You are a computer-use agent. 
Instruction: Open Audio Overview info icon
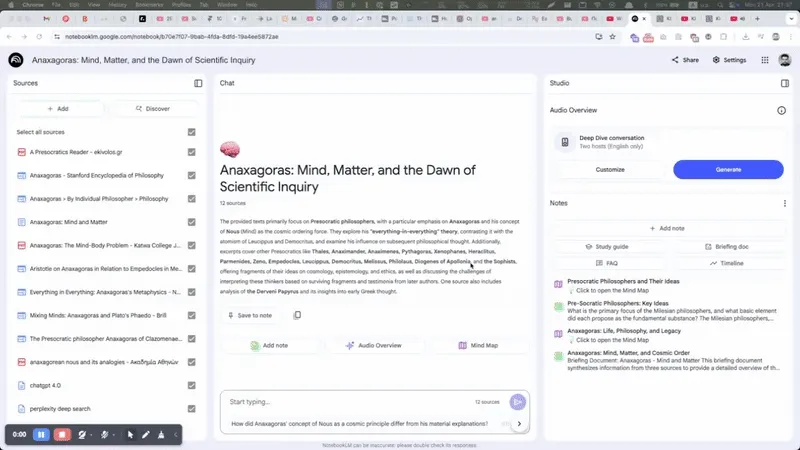(x=781, y=110)
